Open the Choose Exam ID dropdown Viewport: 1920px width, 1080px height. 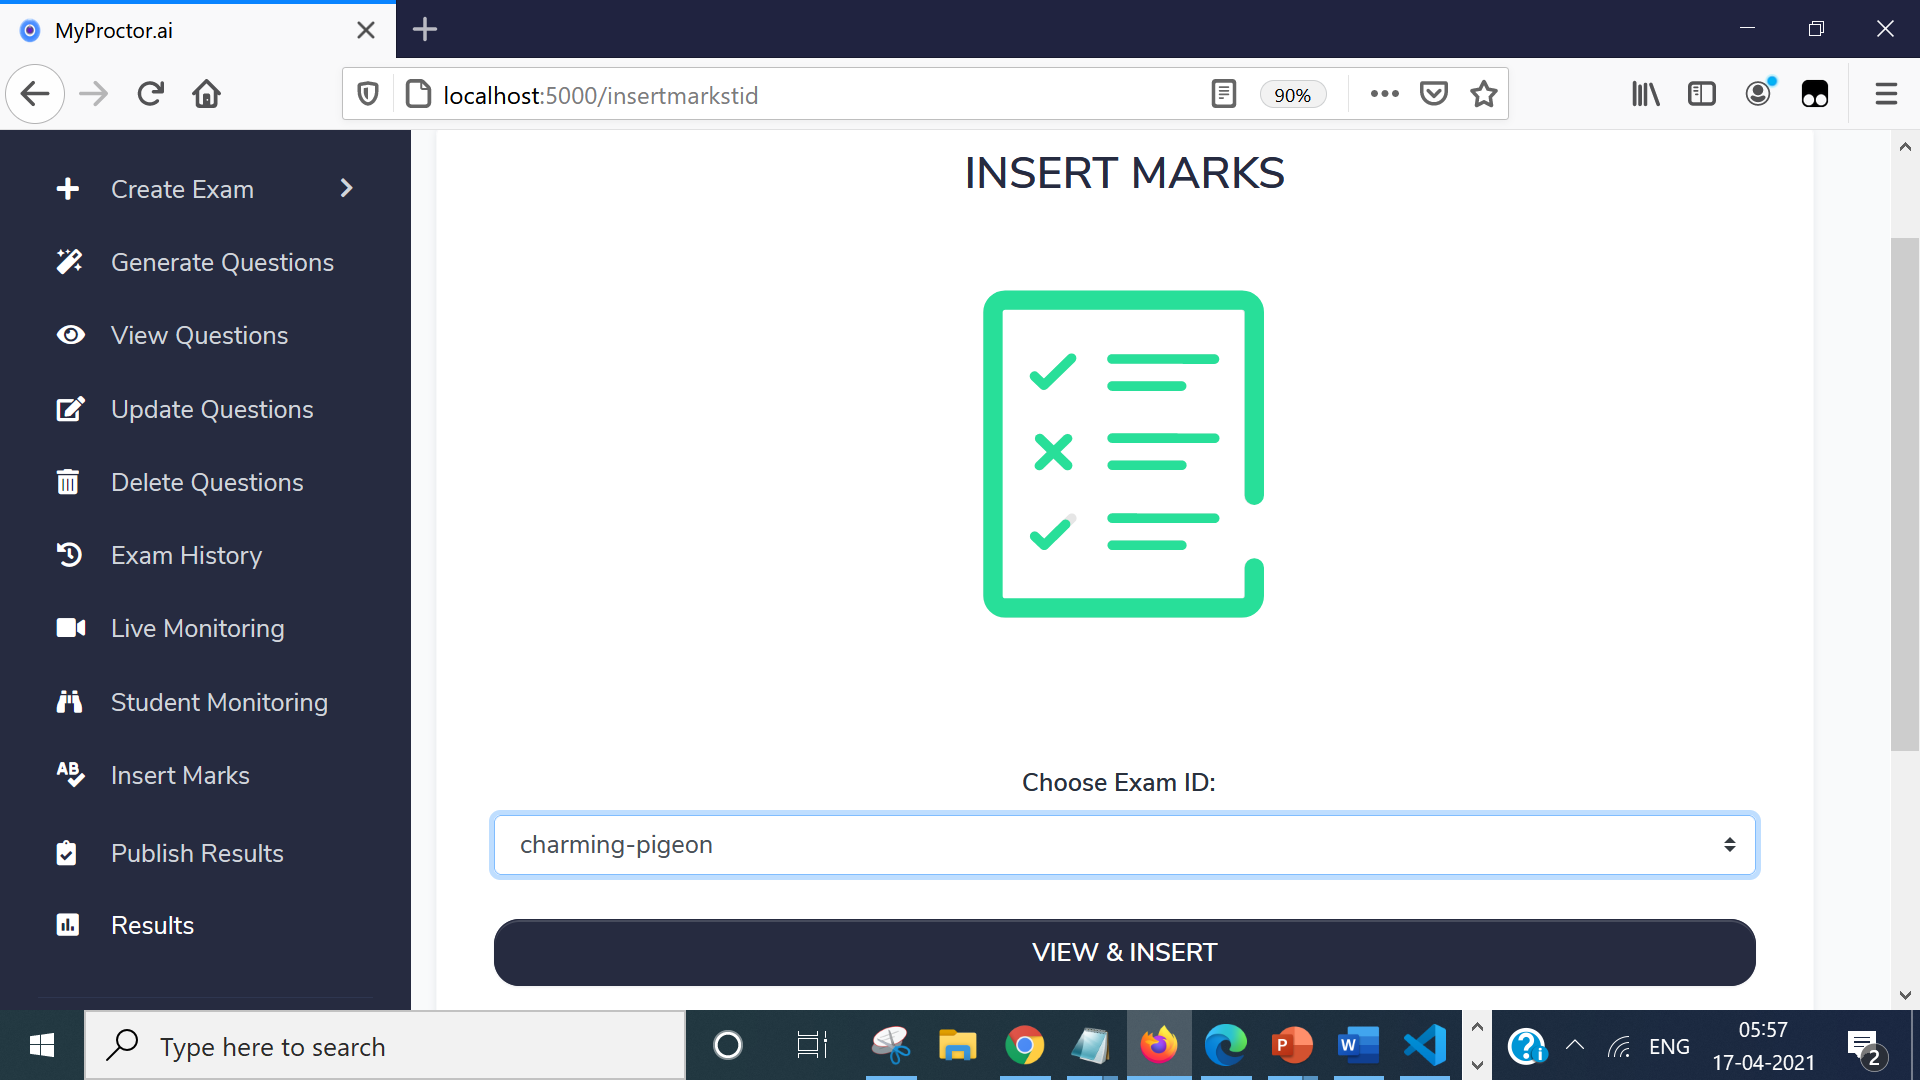click(x=1124, y=845)
